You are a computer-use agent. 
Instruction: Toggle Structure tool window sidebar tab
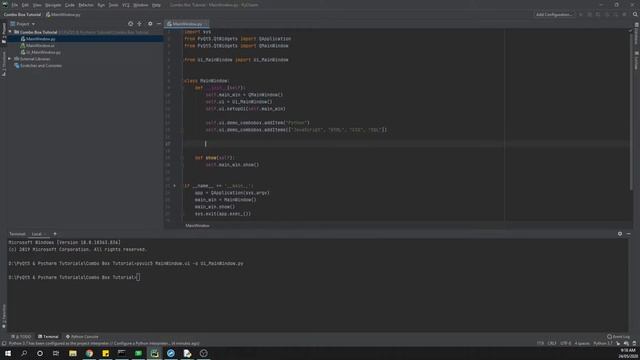pos(4,63)
